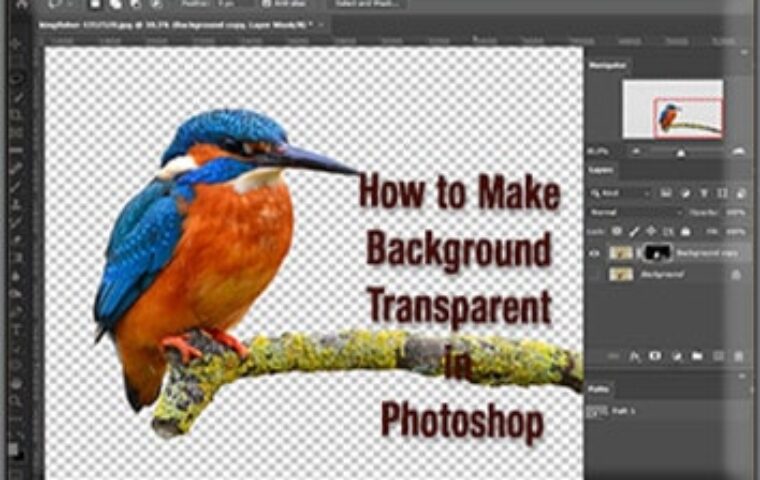Click the Feather input field
The width and height of the screenshot is (760, 480).
(x=234, y=4)
